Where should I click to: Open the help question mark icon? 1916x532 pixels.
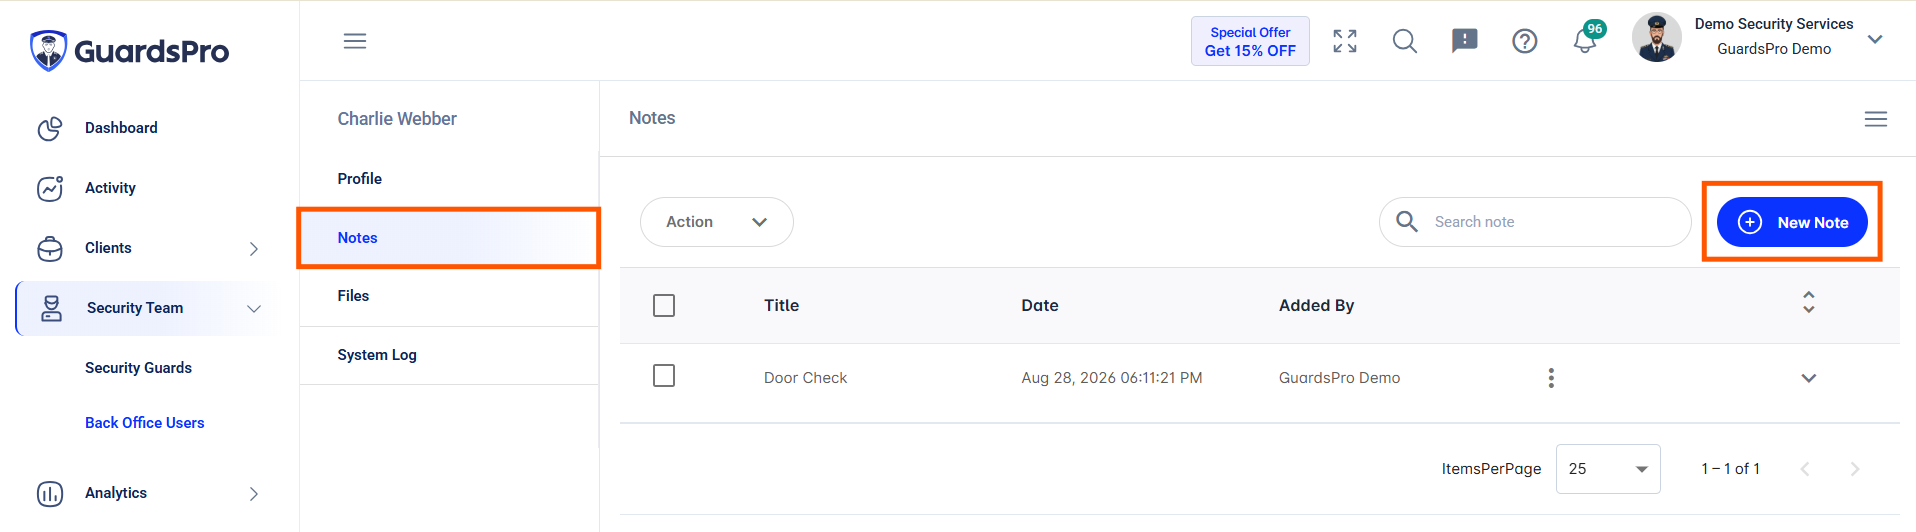[1525, 41]
